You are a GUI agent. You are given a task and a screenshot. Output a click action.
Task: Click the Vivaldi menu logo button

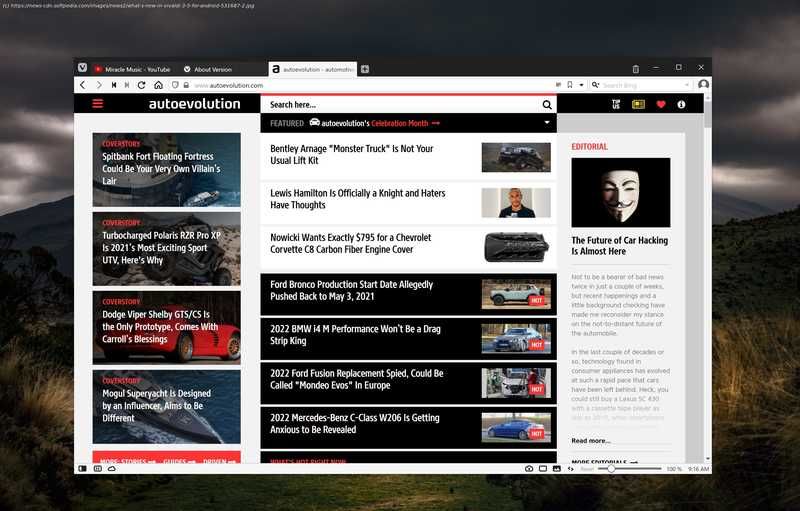click(82, 69)
